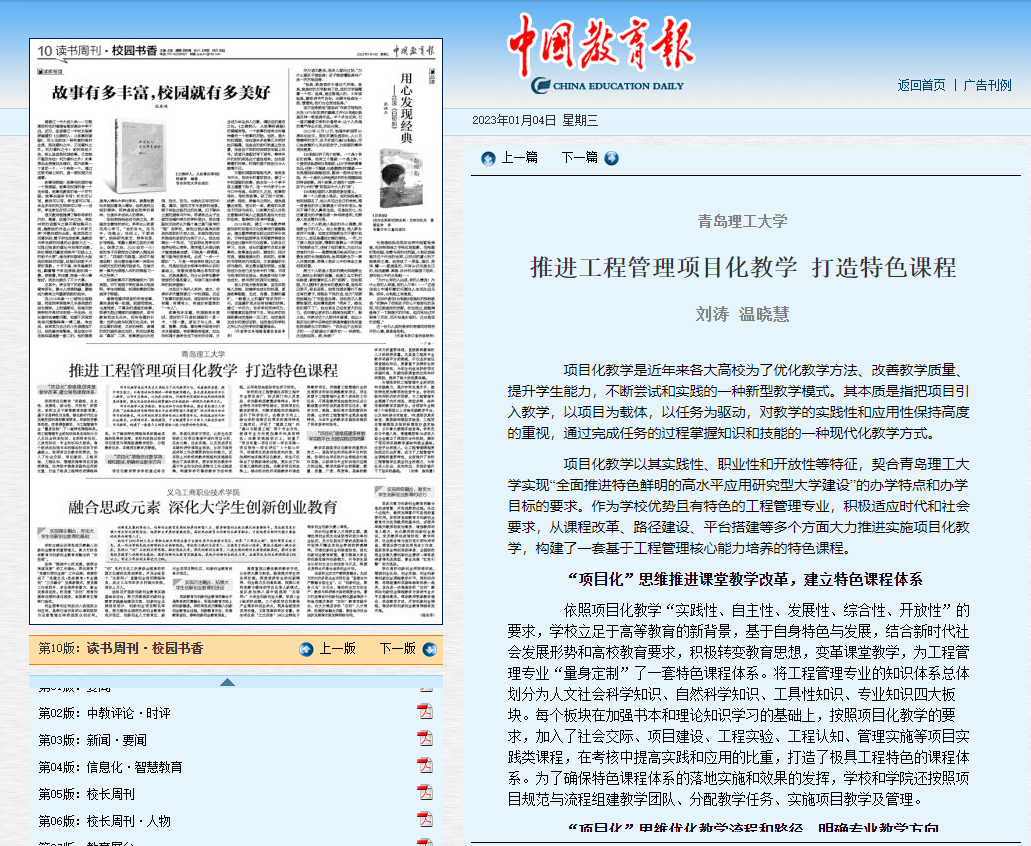Download PDF of 第03版 新闻·要闻
Screen dimensions: 1031x846
pyautogui.click(x=425, y=739)
